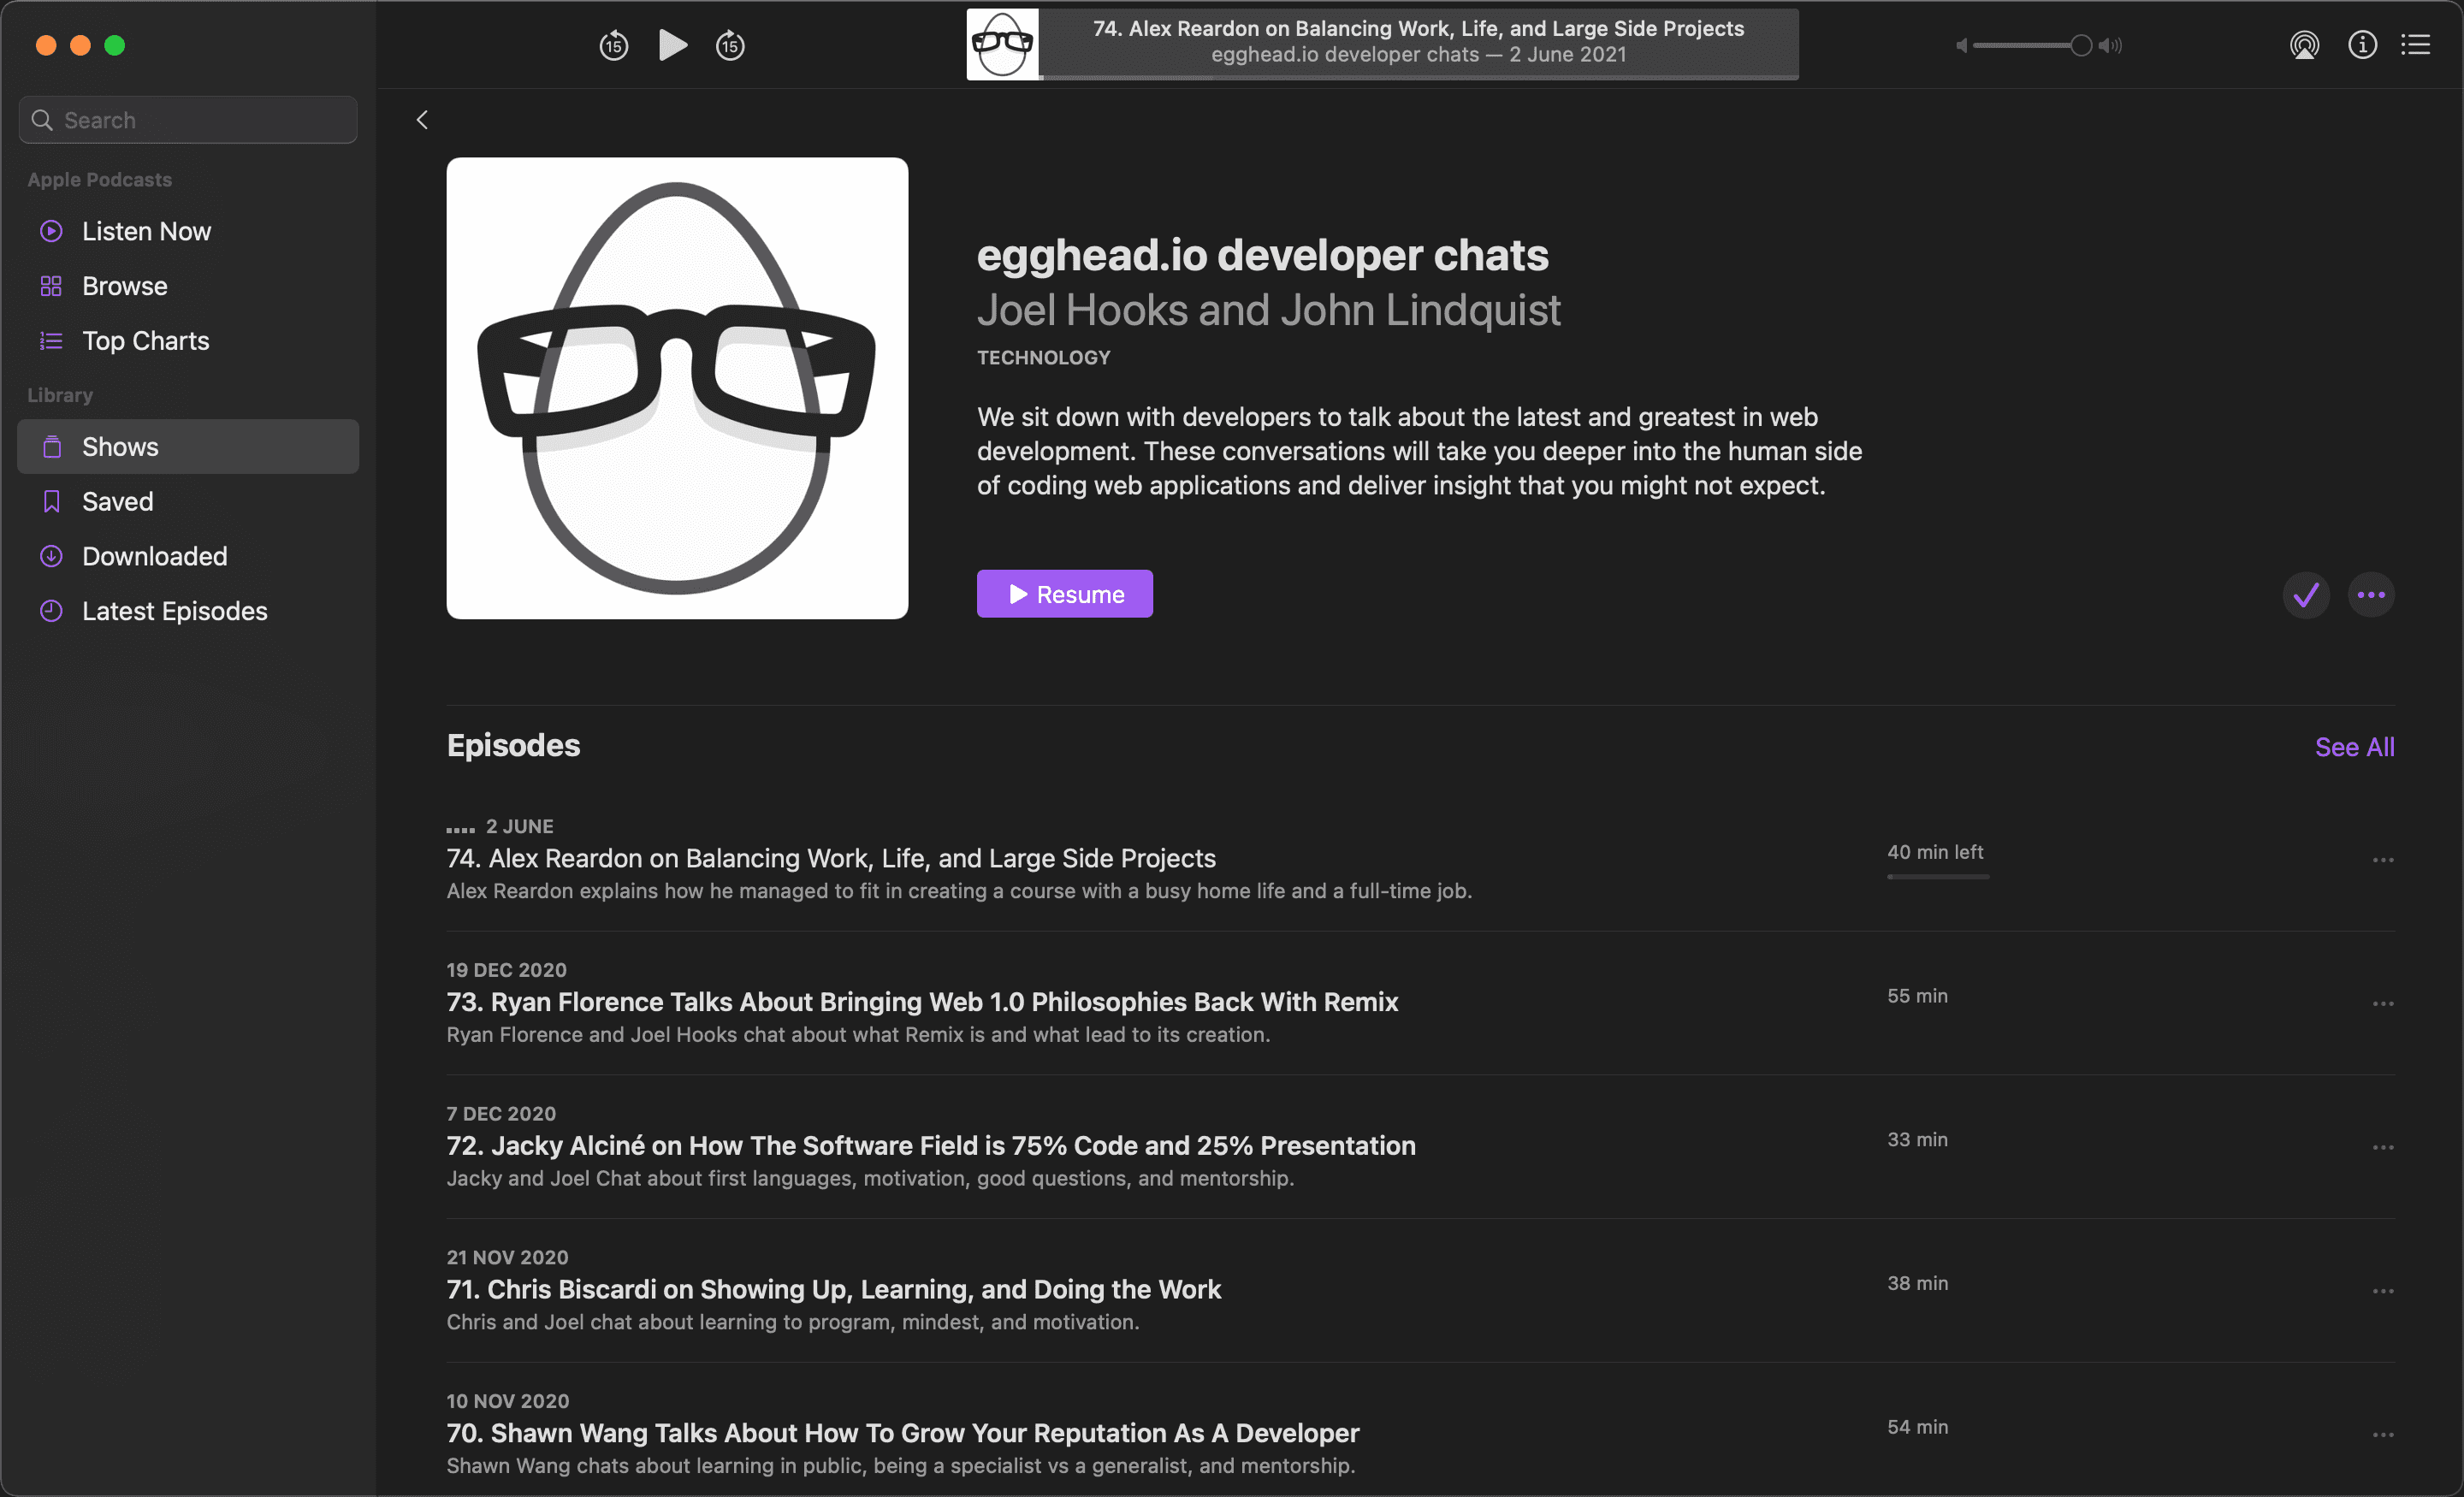2464x1497 pixels.
Task: Toggle the followed checkmark for show
Action: tap(2306, 595)
